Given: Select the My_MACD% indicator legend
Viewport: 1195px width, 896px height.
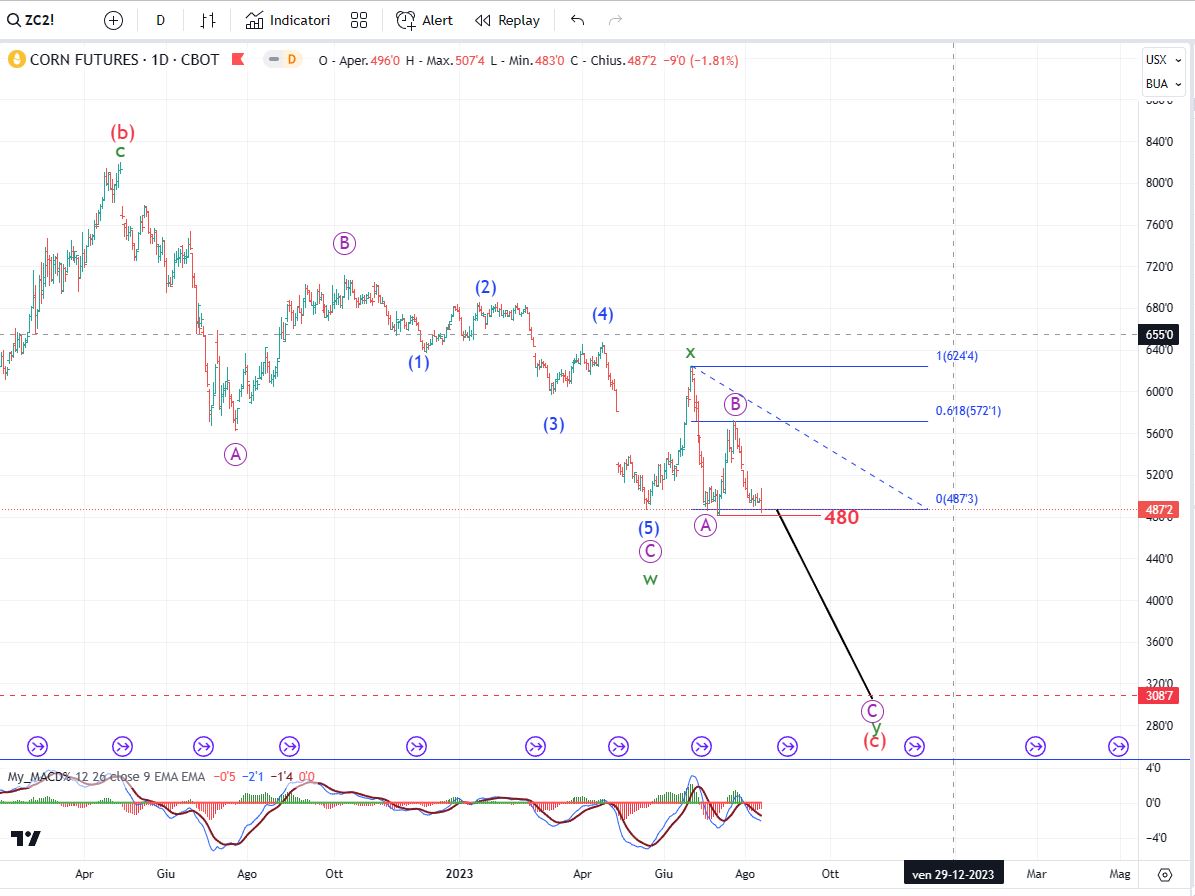Looking at the screenshot, I should click(x=106, y=776).
